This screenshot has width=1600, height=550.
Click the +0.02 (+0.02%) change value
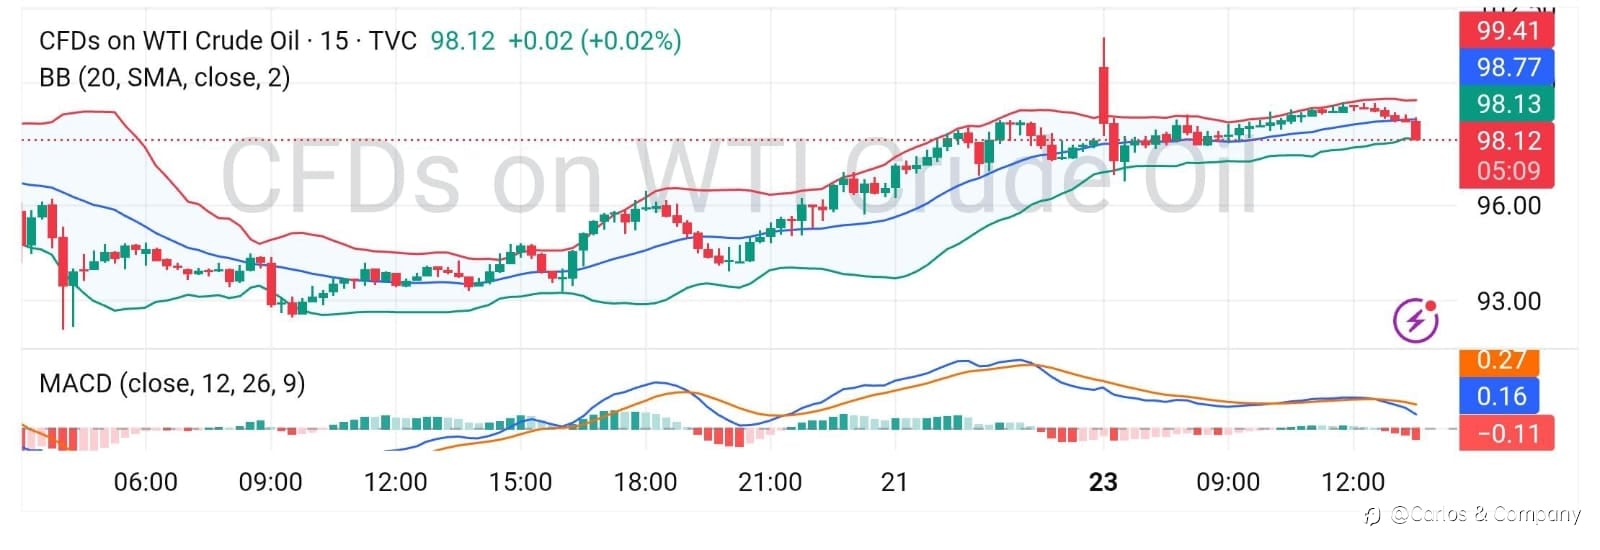pos(594,41)
